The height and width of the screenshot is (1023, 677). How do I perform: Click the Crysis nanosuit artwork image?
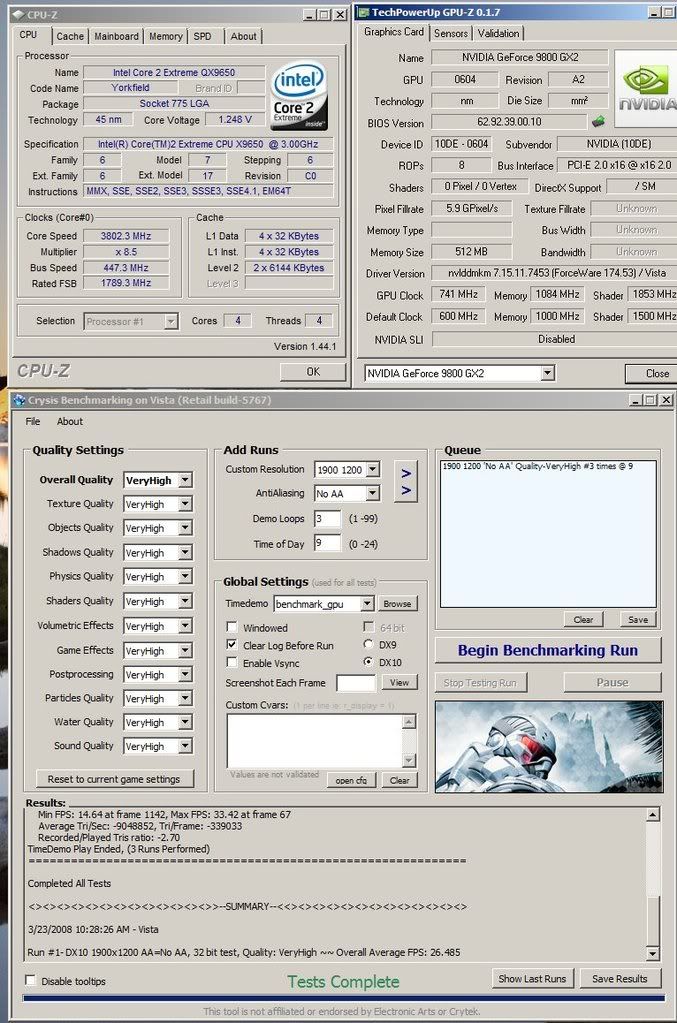pyautogui.click(x=549, y=746)
